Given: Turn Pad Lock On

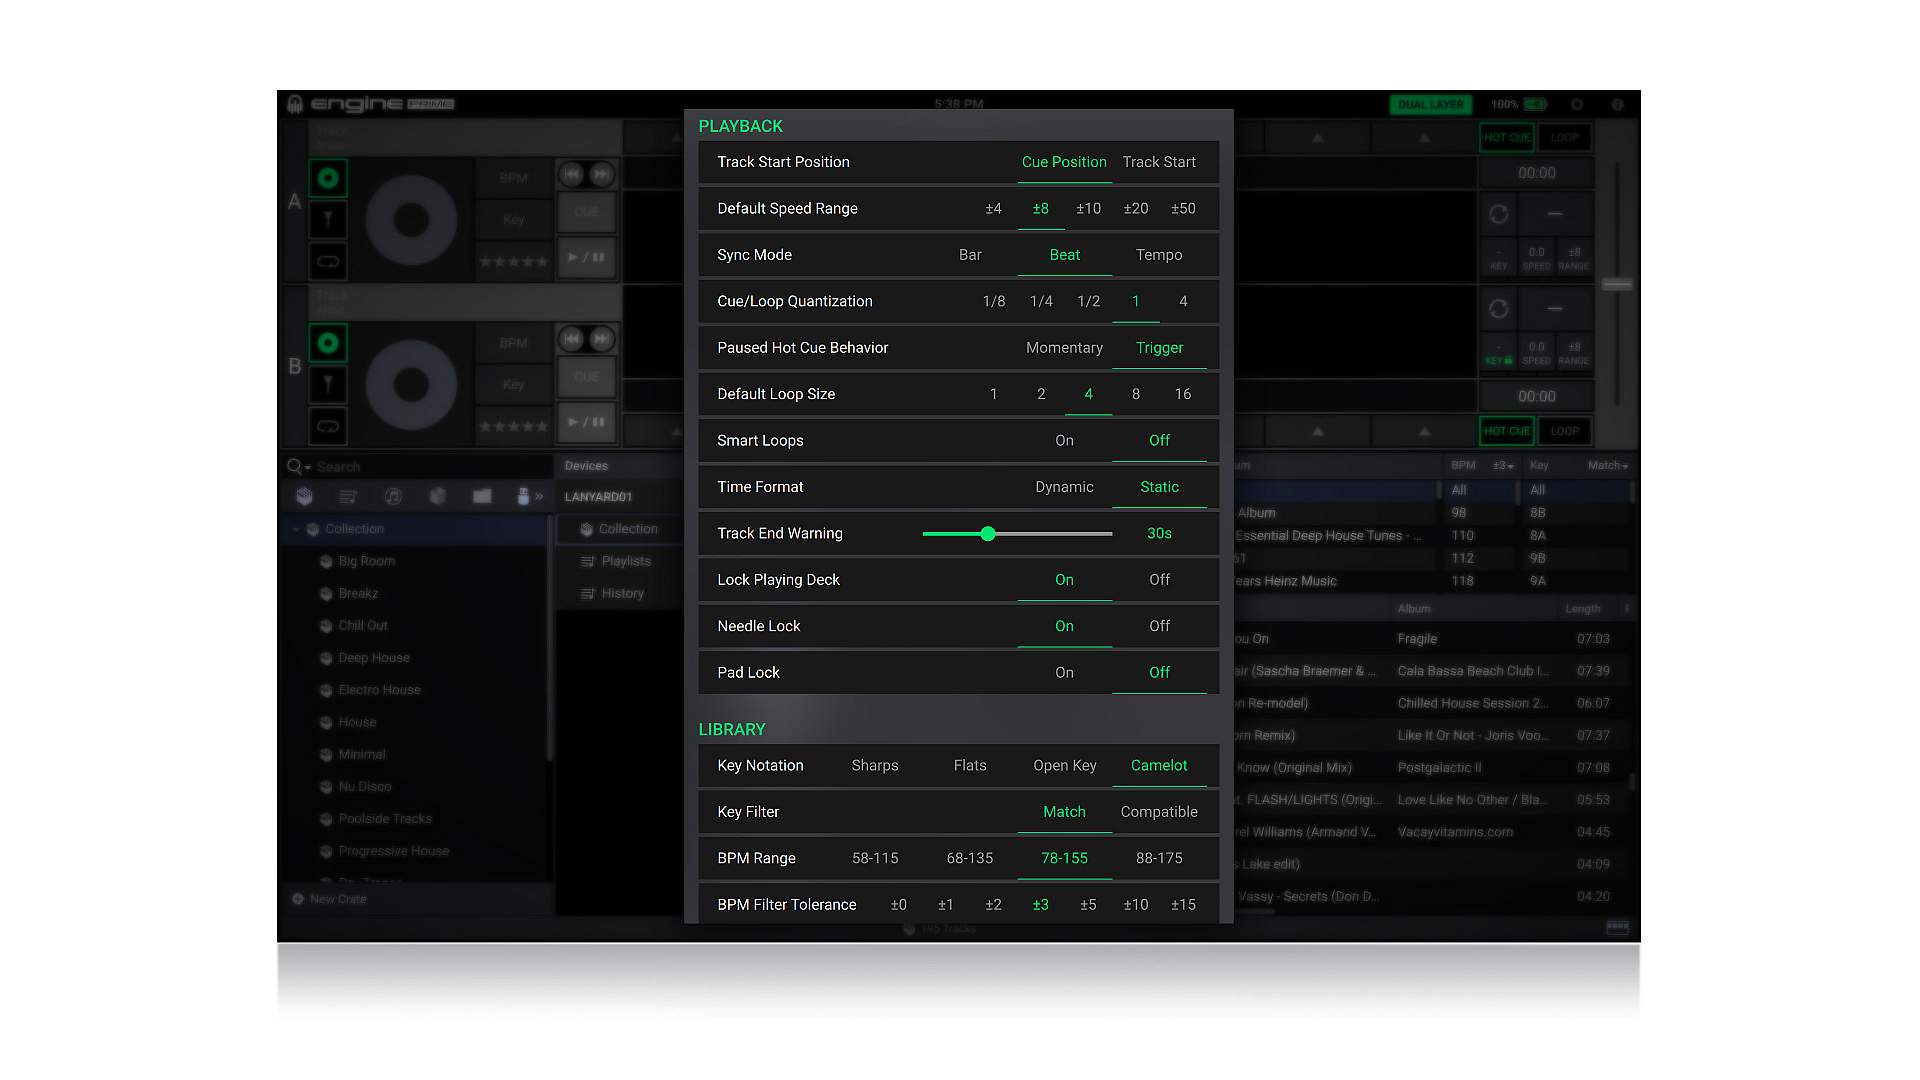Looking at the screenshot, I should [x=1064, y=673].
